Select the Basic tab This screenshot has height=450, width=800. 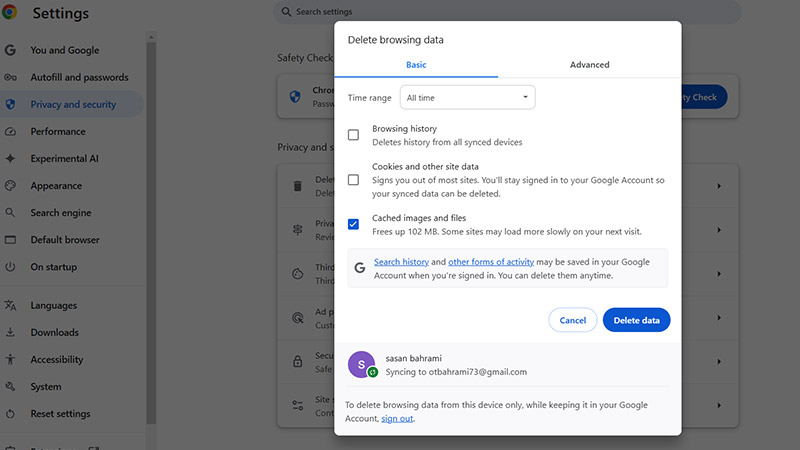click(416, 65)
